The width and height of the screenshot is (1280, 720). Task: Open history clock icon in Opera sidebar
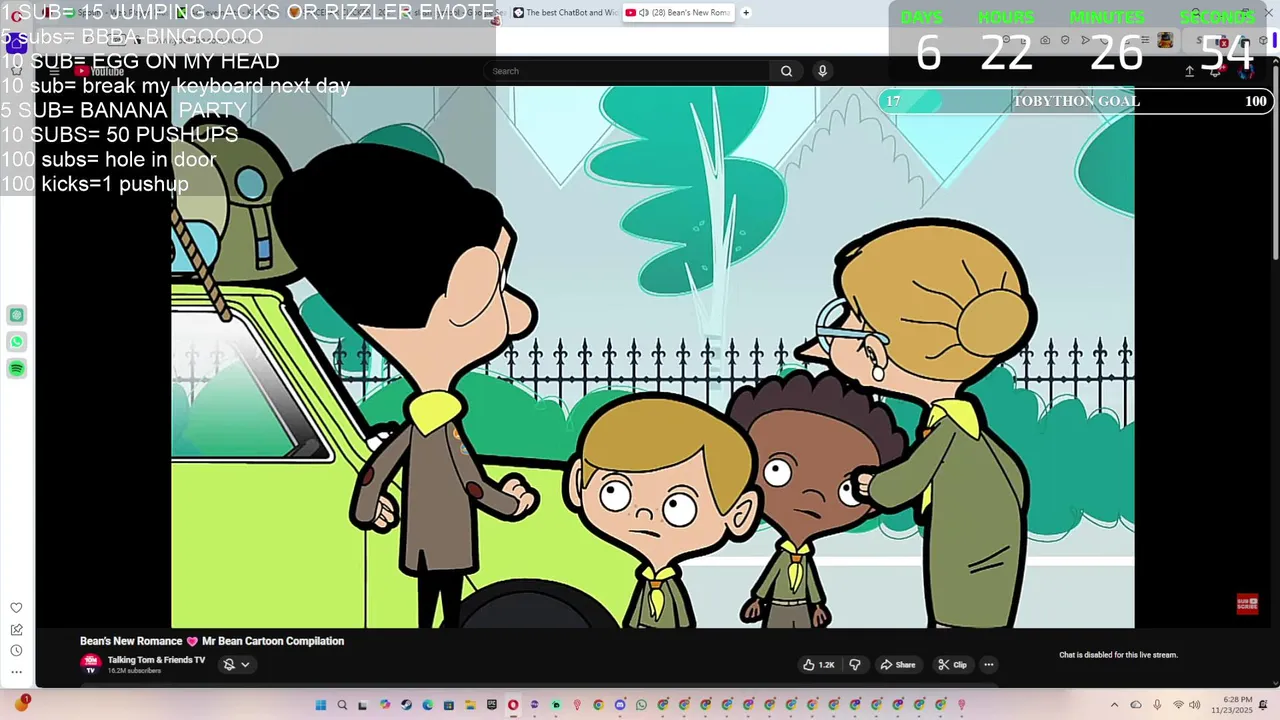[x=16, y=650]
